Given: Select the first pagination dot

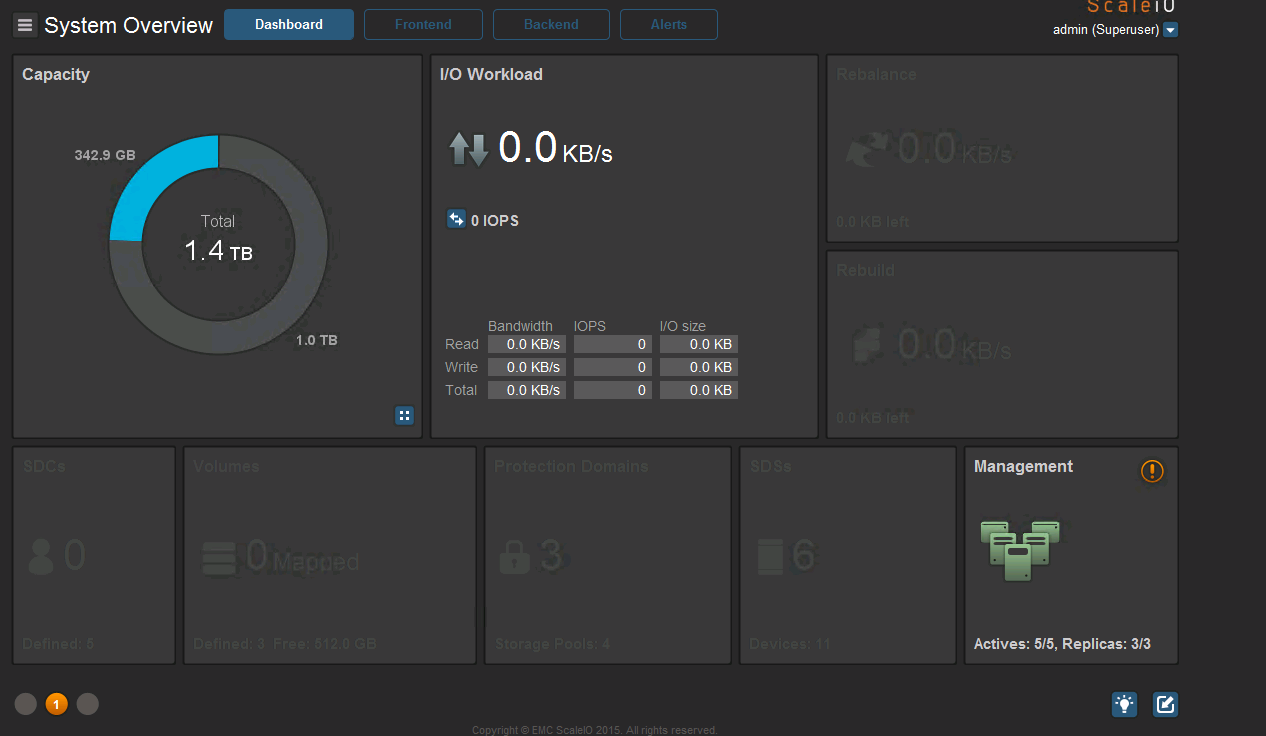Looking at the screenshot, I should click(25, 704).
